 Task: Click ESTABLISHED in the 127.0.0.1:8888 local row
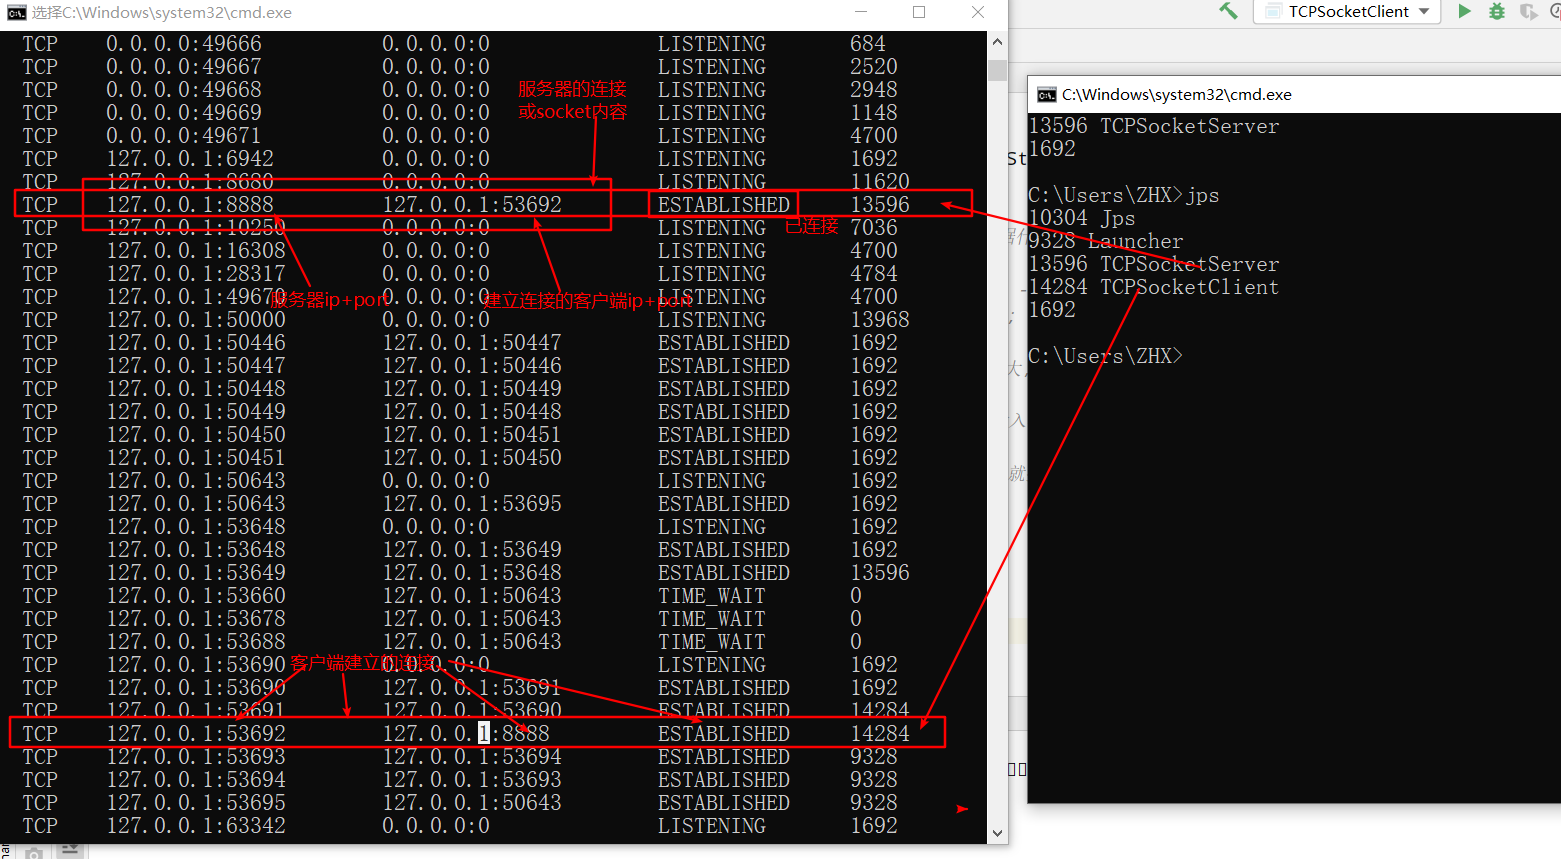(724, 205)
